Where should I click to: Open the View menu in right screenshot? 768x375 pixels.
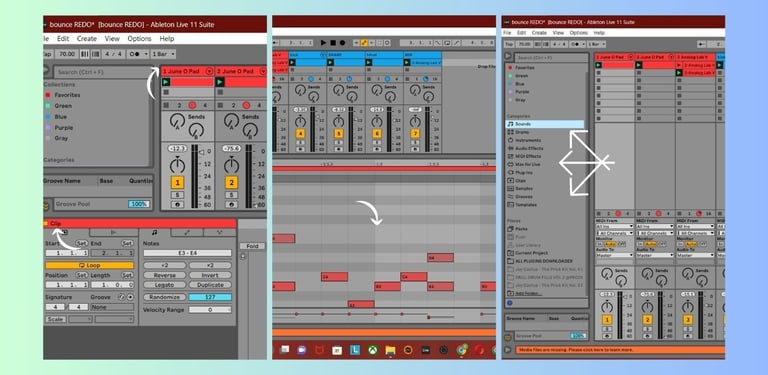click(558, 33)
